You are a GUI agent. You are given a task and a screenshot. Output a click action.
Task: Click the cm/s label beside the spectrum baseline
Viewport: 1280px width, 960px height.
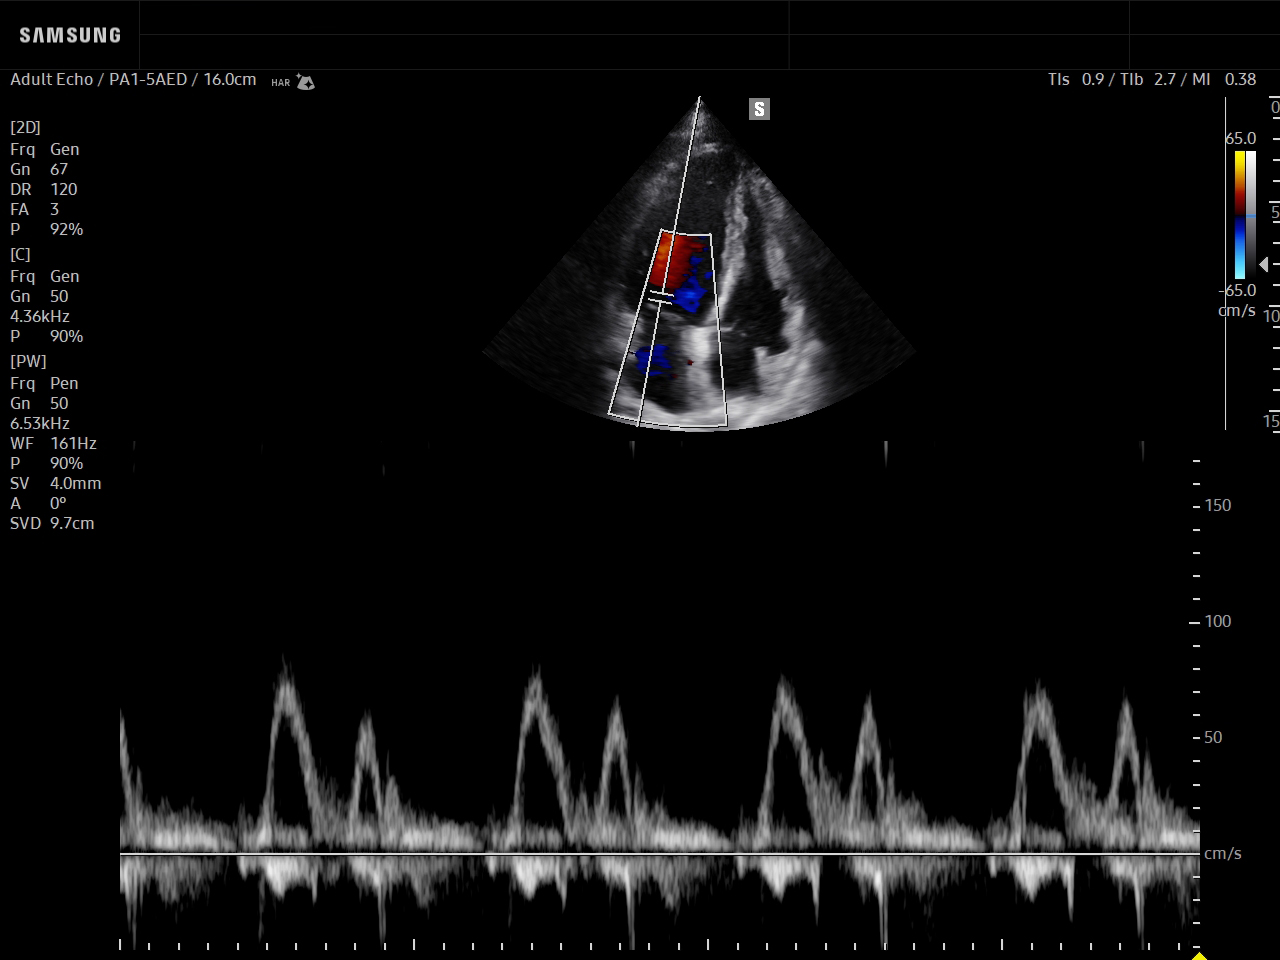pos(1223,853)
